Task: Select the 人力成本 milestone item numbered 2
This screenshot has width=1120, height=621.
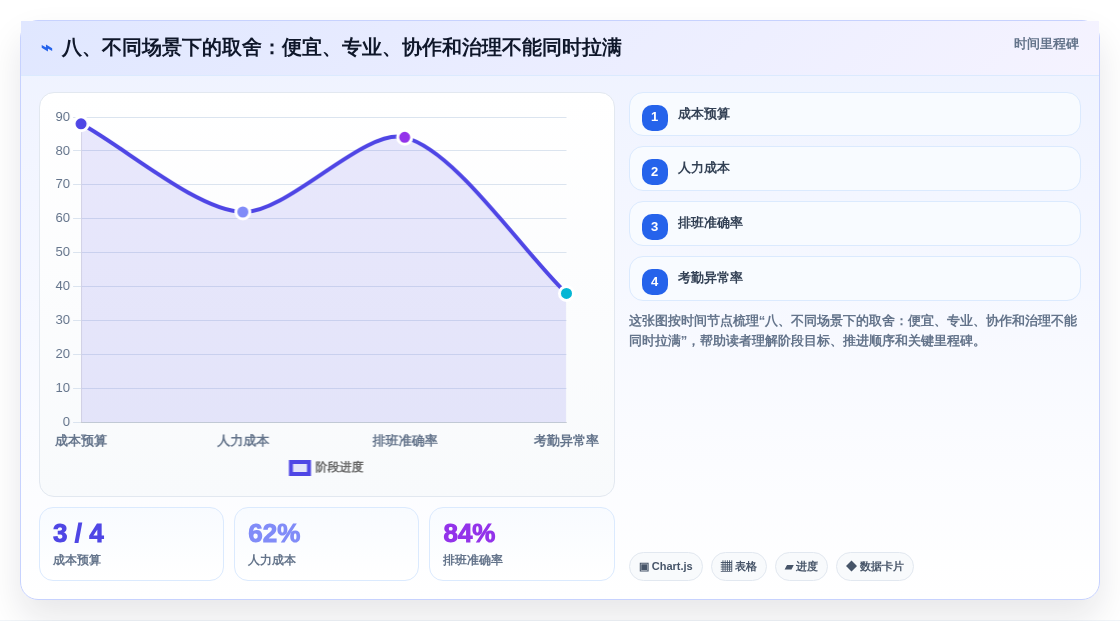Action: [x=854, y=169]
